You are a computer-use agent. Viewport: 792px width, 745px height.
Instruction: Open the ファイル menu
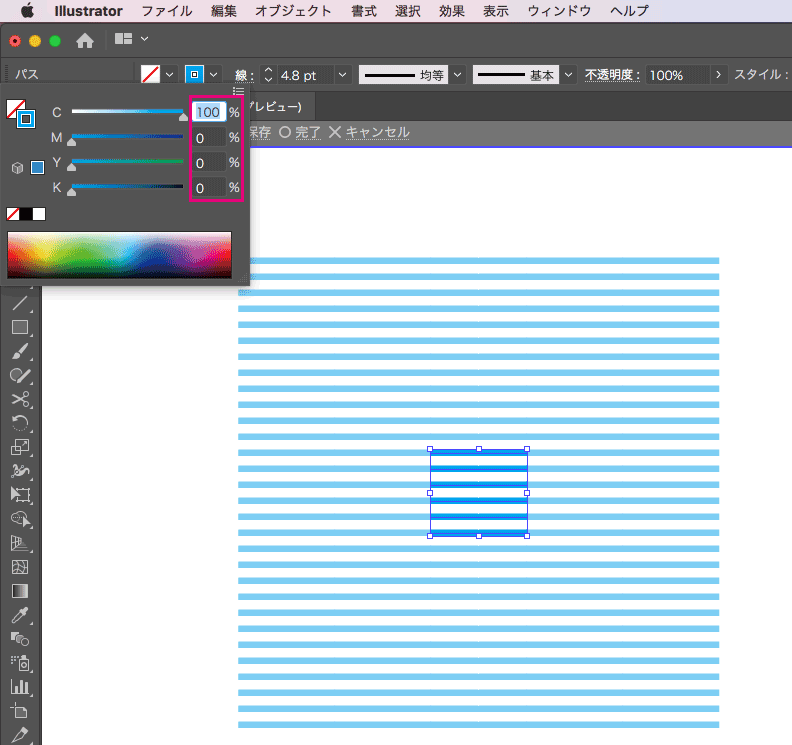pos(167,11)
